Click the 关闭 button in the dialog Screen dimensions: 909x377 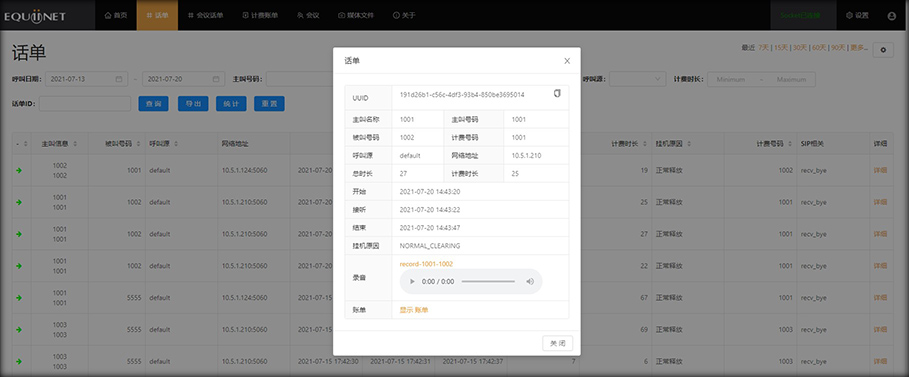558,343
